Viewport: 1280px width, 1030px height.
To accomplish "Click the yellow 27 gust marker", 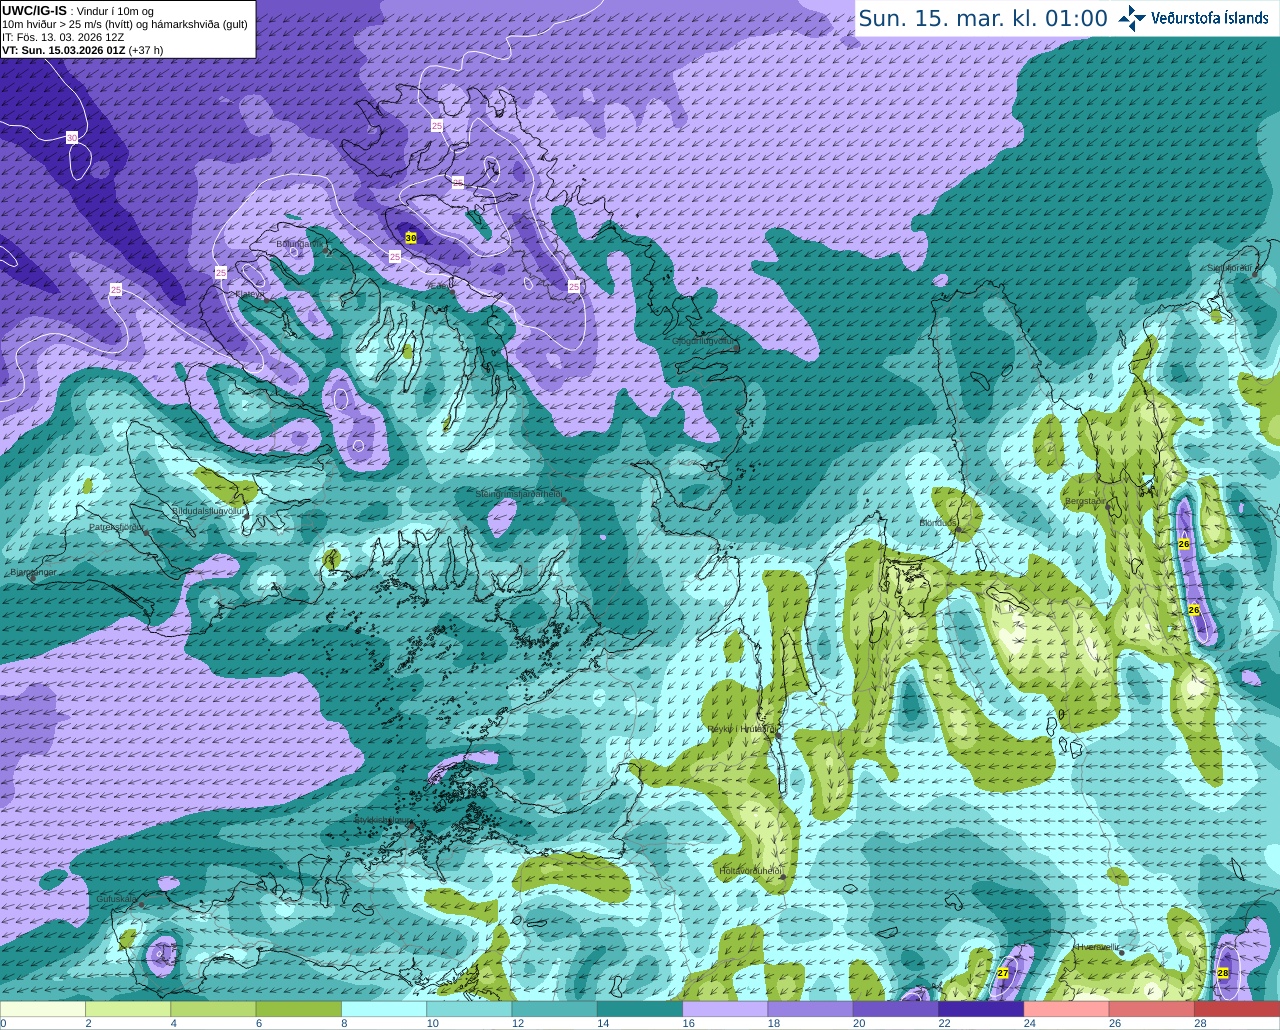I will tap(1003, 973).
